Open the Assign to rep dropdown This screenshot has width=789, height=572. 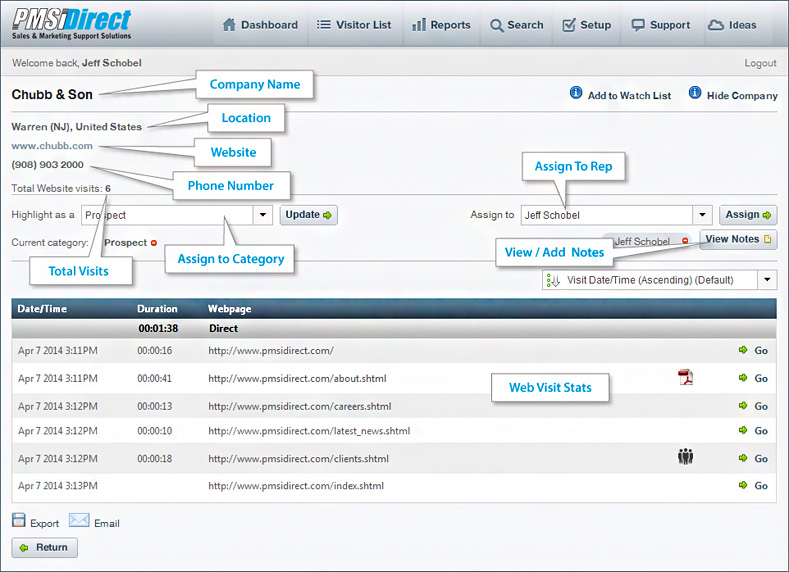click(702, 215)
